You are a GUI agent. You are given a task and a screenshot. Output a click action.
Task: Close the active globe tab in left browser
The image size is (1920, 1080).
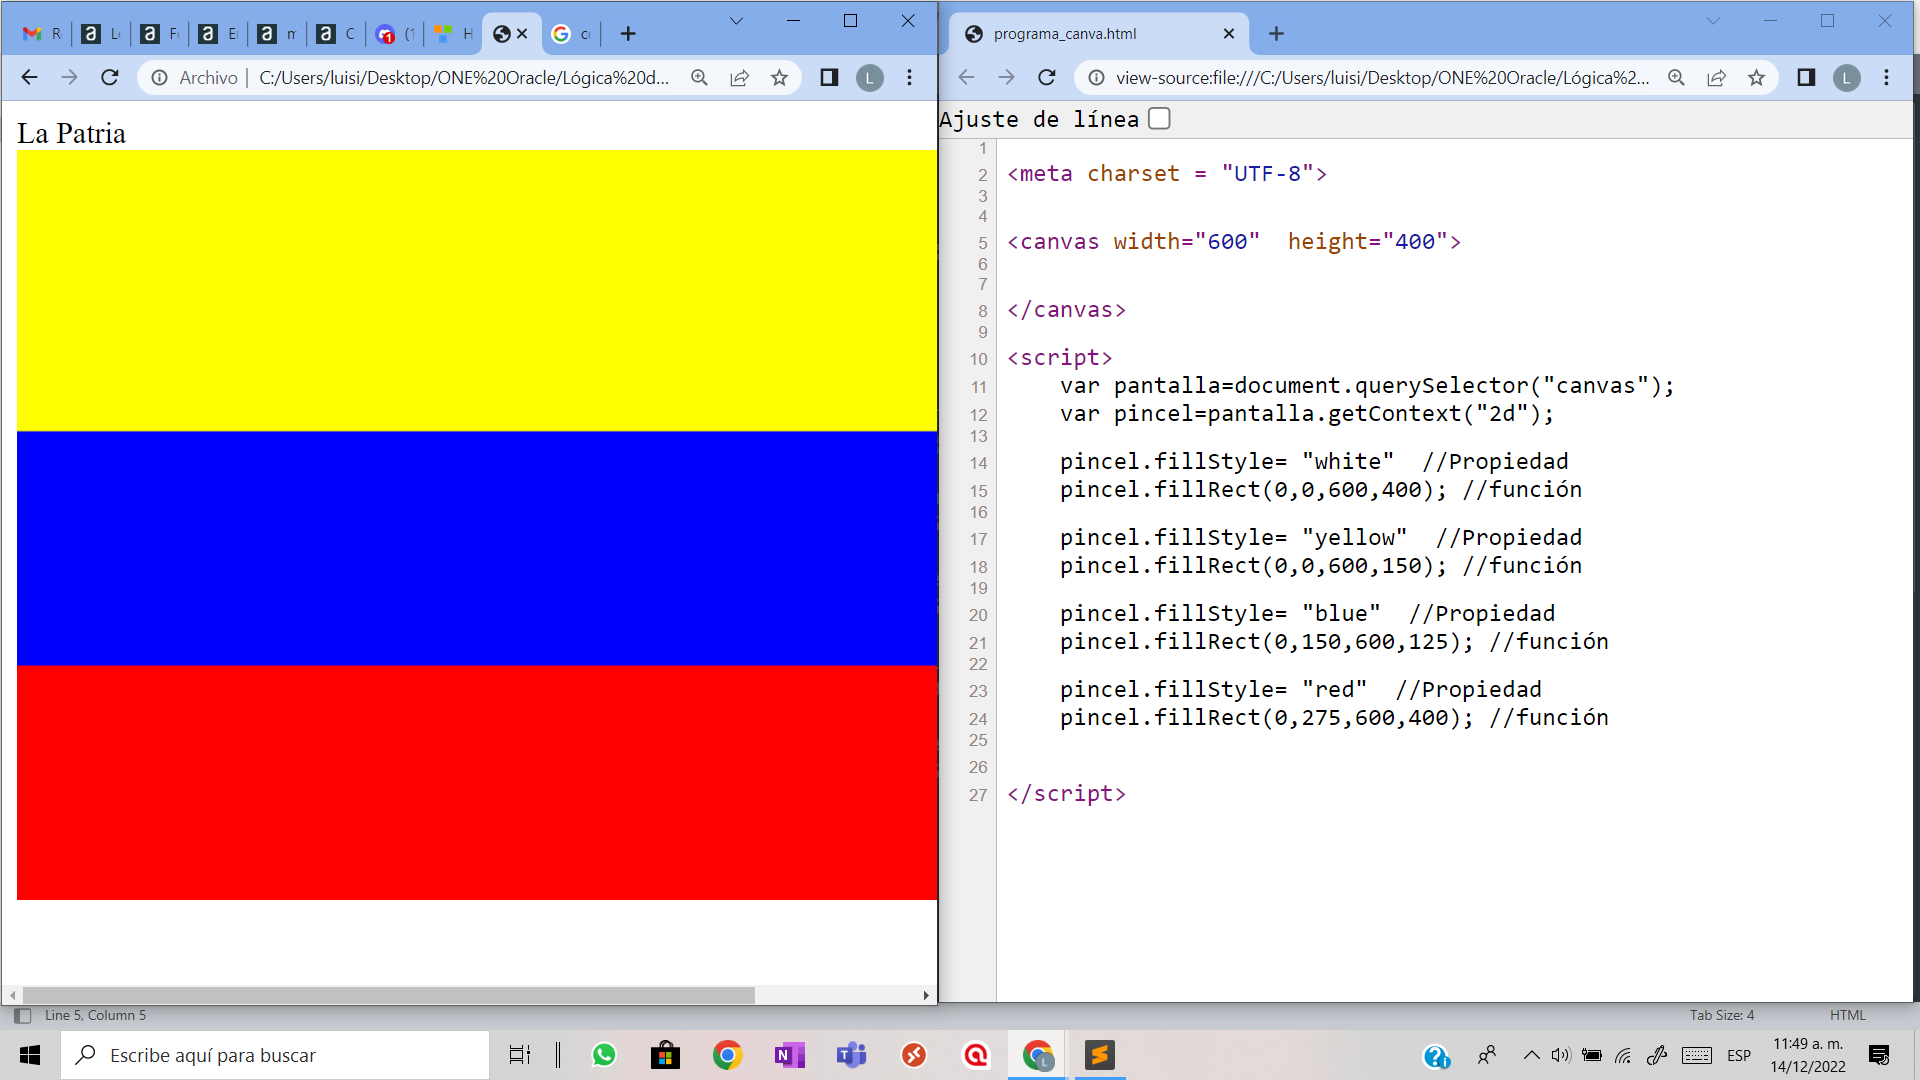click(x=522, y=34)
